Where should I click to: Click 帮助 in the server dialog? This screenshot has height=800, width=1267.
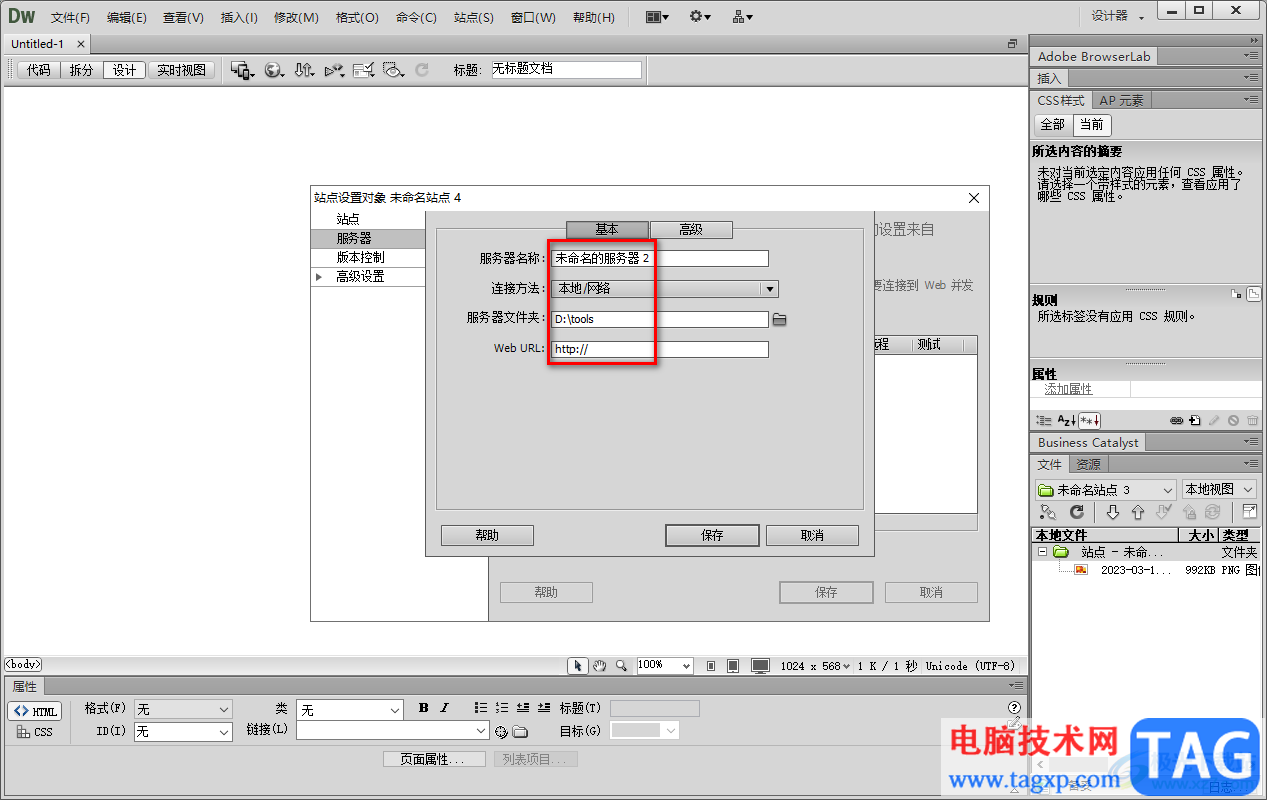tap(487, 535)
